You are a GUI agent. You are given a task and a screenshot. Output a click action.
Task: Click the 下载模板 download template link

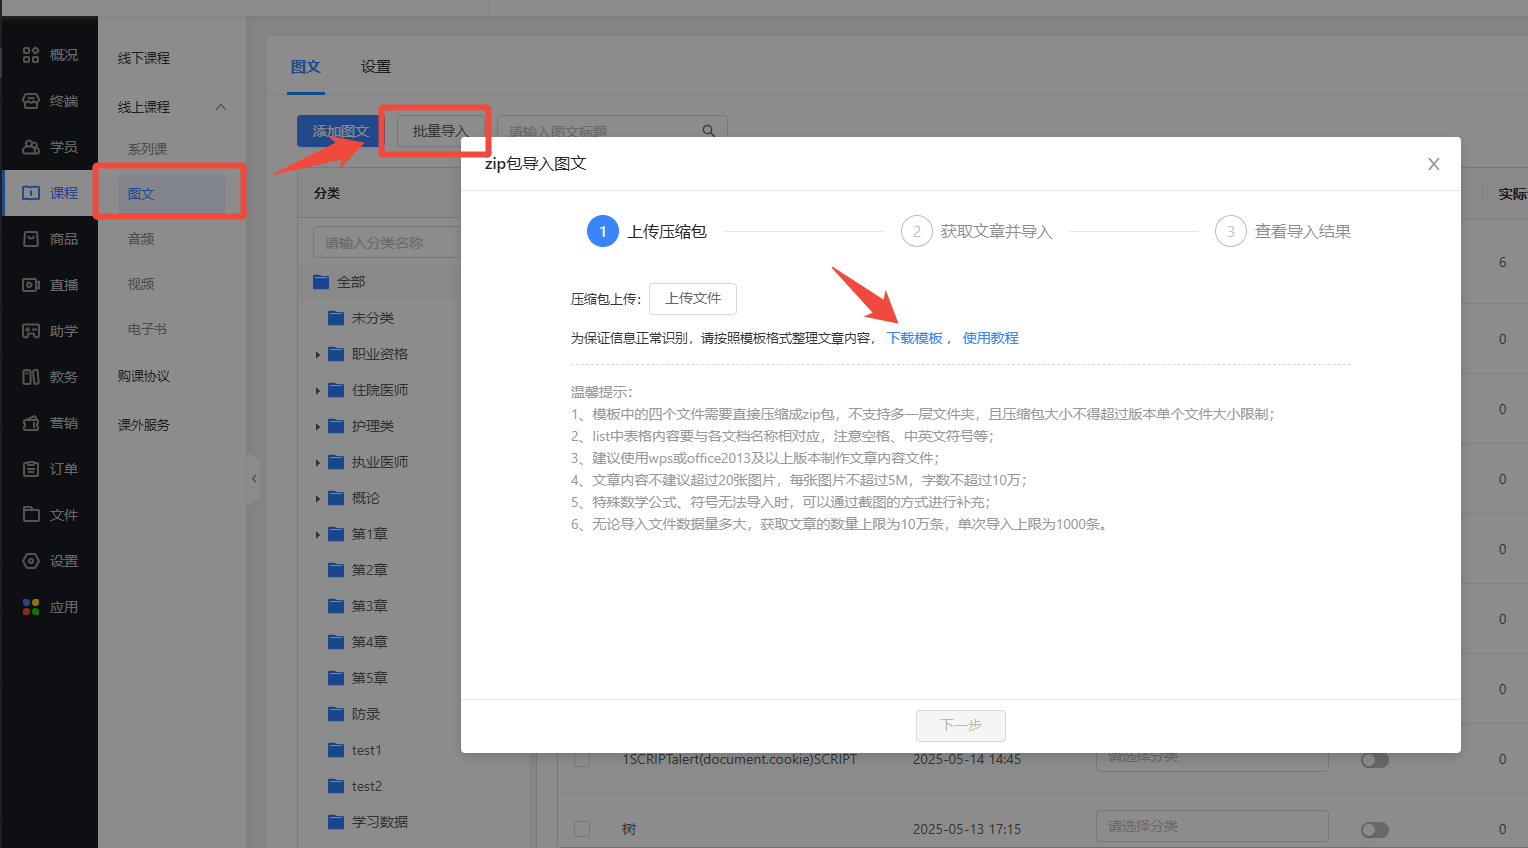pyautogui.click(x=914, y=338)
